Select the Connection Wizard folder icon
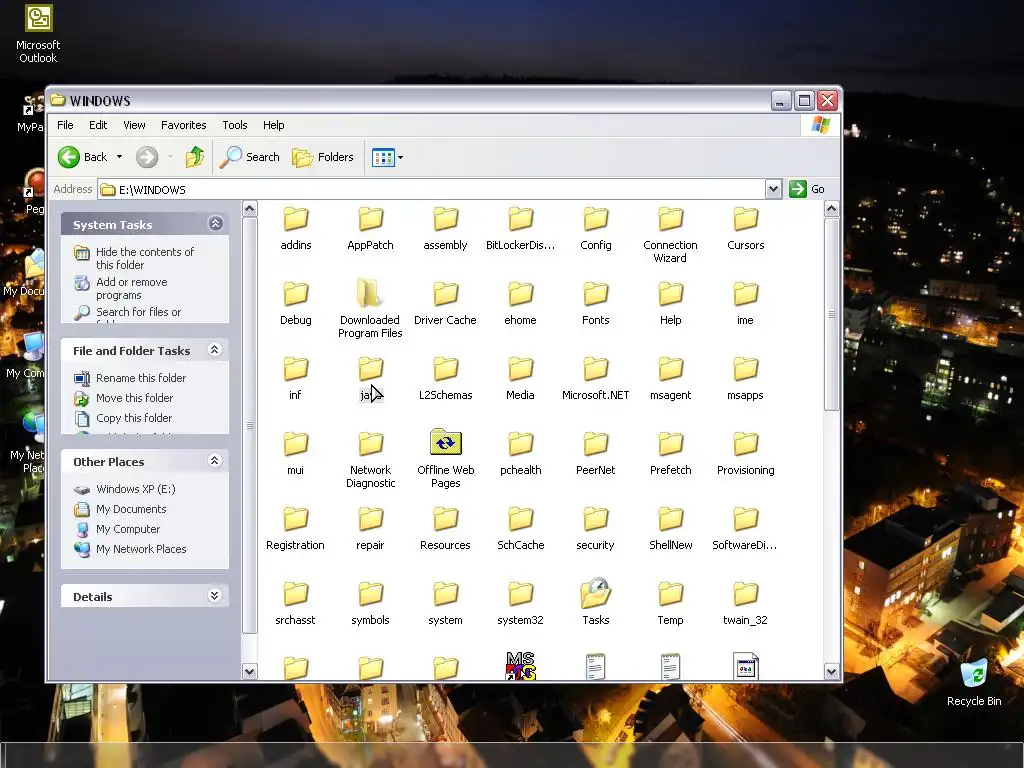This screenshot has height=768, width=1024. (x=671, y=219)
